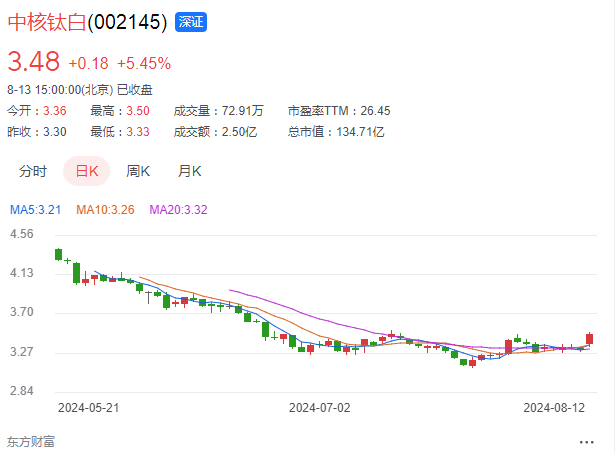Click the percentage change +5.45%
This screenshot has height=452, width=615.
[x=144, y=64]
